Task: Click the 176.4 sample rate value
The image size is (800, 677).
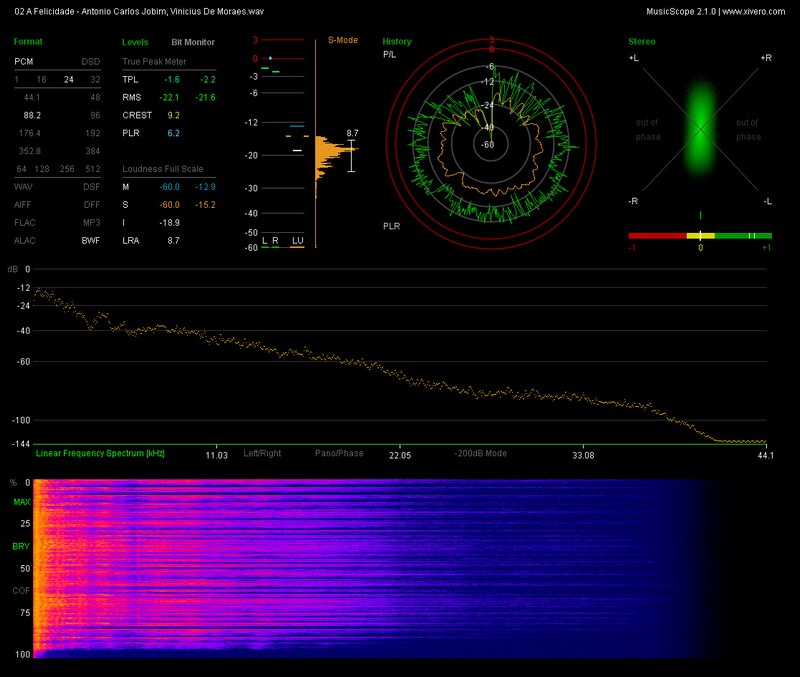Action: [x=30, y=133]
